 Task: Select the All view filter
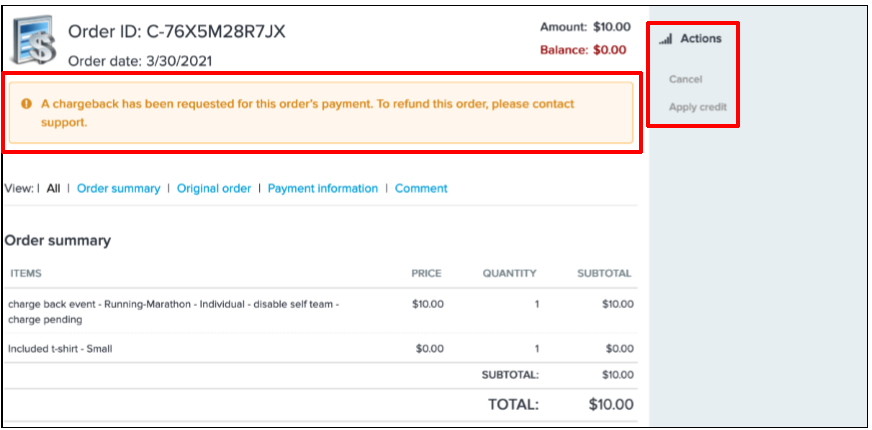(x=53, y=188)
